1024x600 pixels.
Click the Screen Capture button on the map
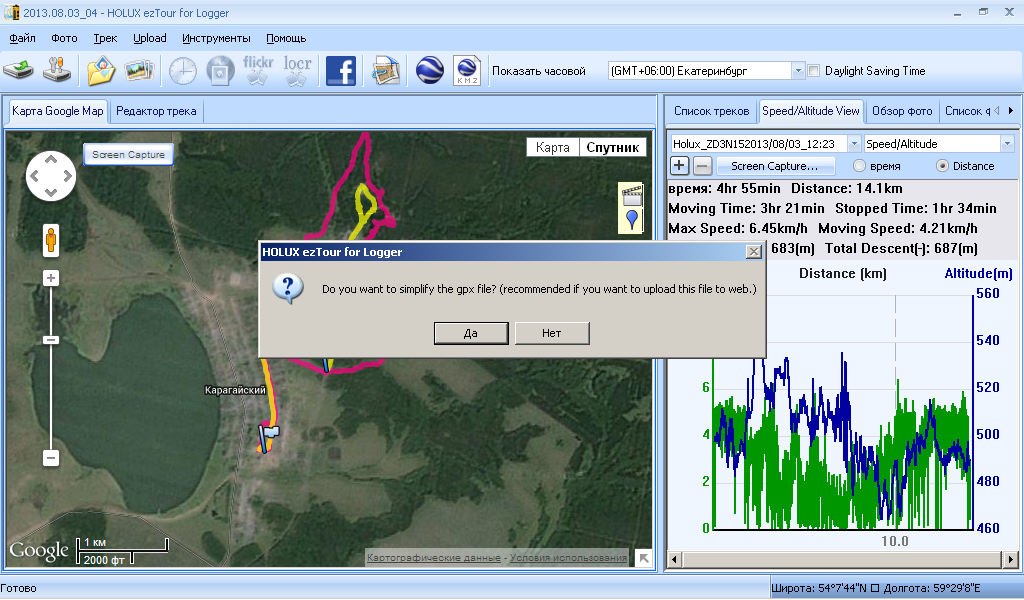129,155
